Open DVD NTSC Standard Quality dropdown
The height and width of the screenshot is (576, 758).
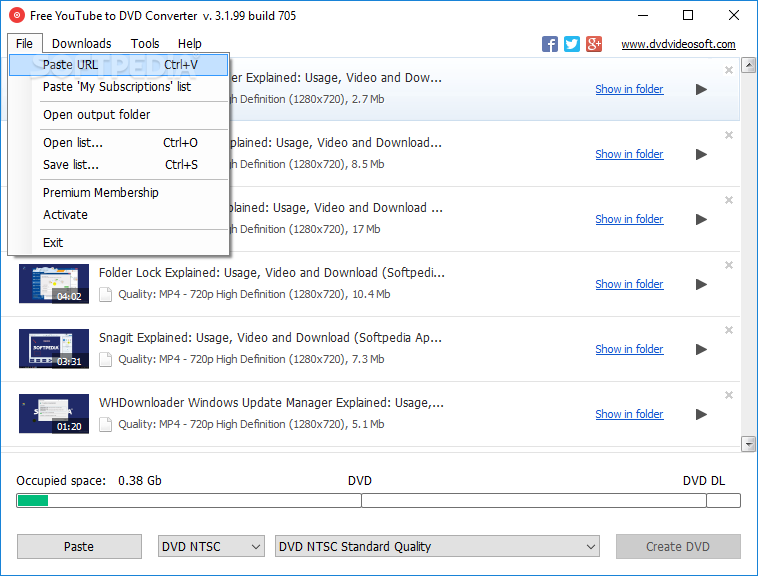pos(437,547)
